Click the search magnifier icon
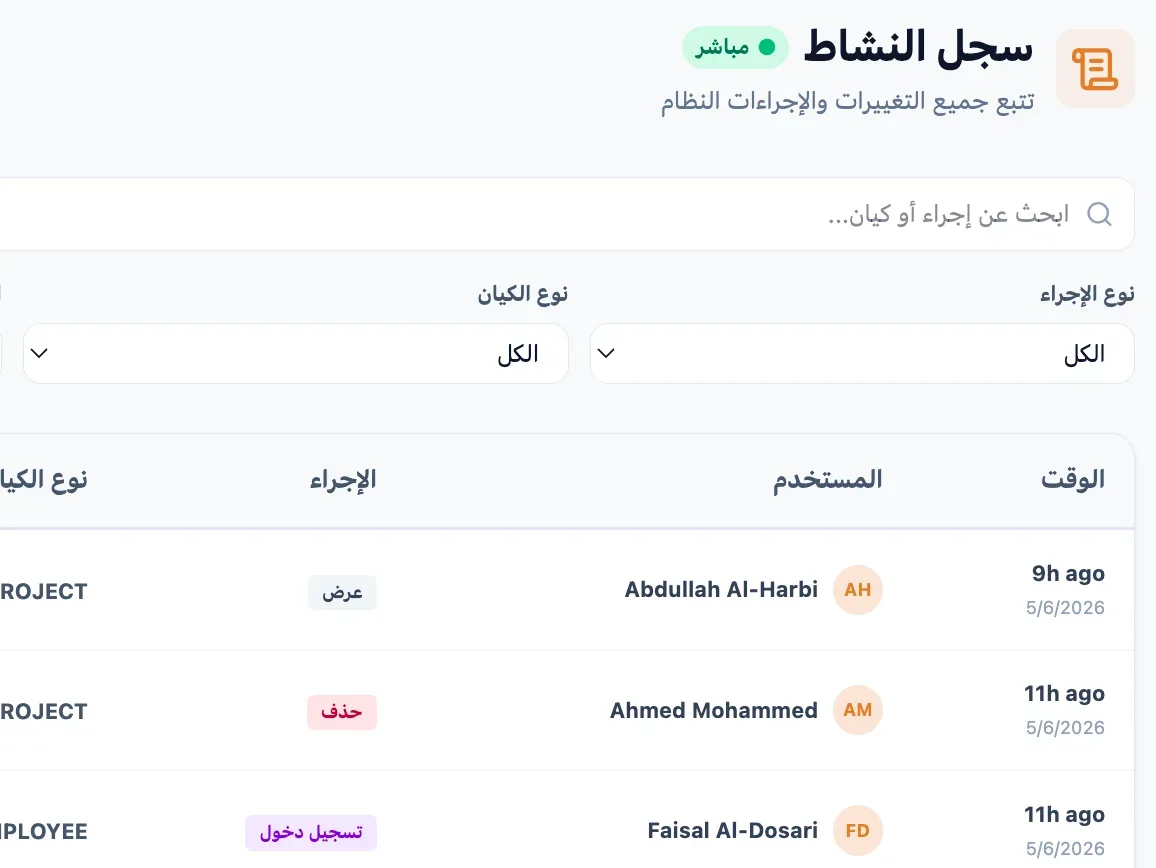 (x=1099, y=214)
